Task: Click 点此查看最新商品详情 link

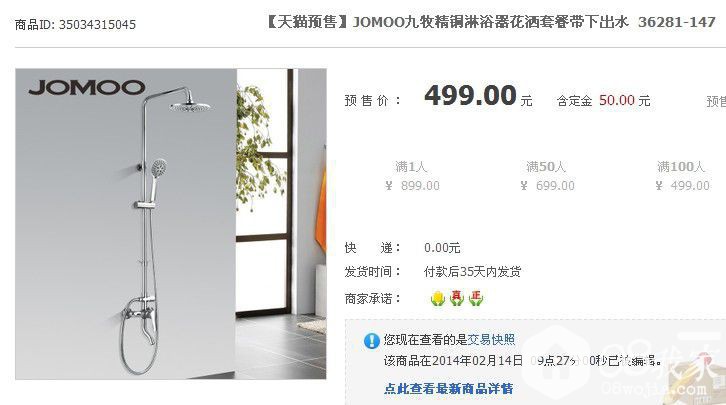Action: click(x=448, y=388)
